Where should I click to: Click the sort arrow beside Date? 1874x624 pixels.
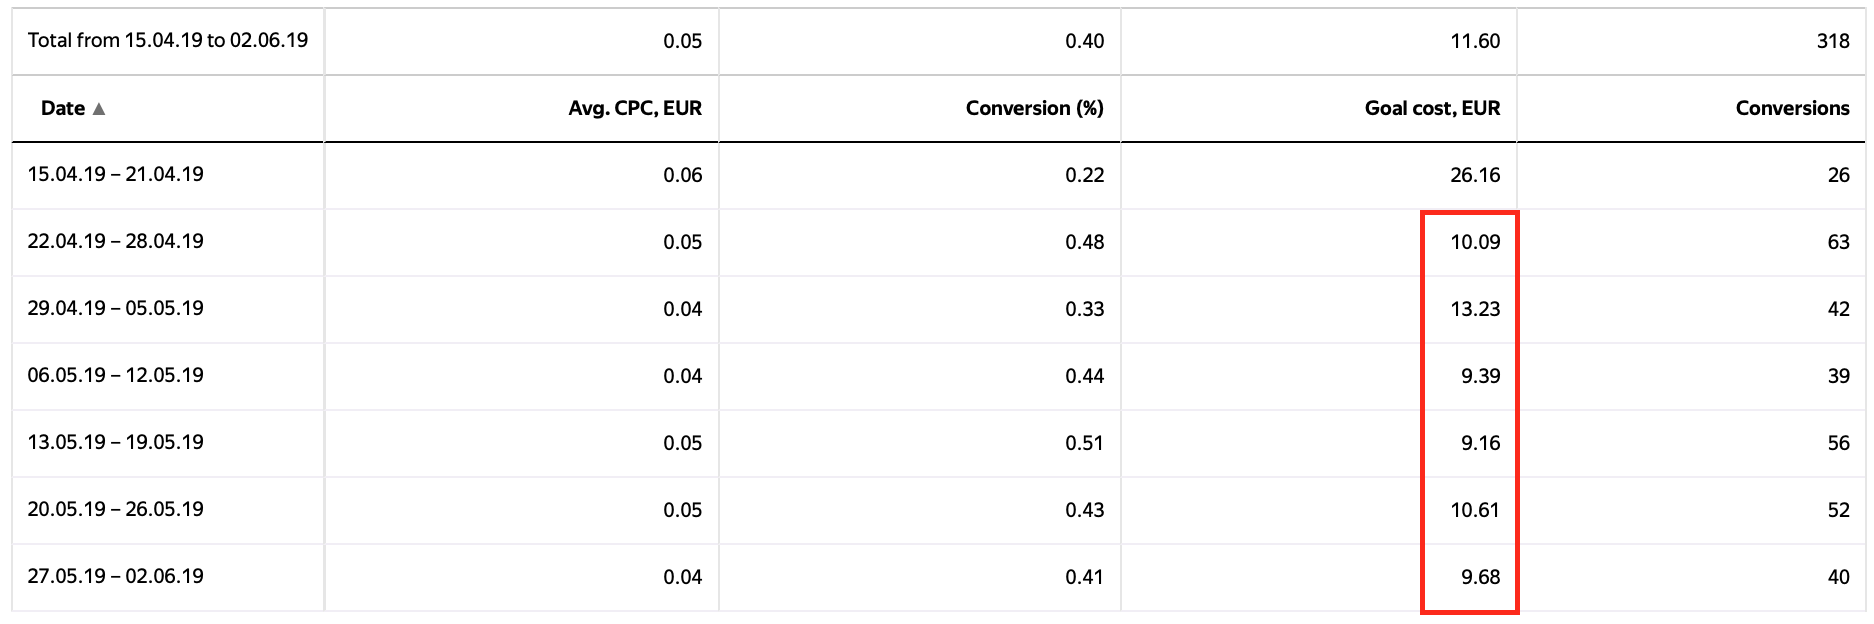[x=99, y=109]
